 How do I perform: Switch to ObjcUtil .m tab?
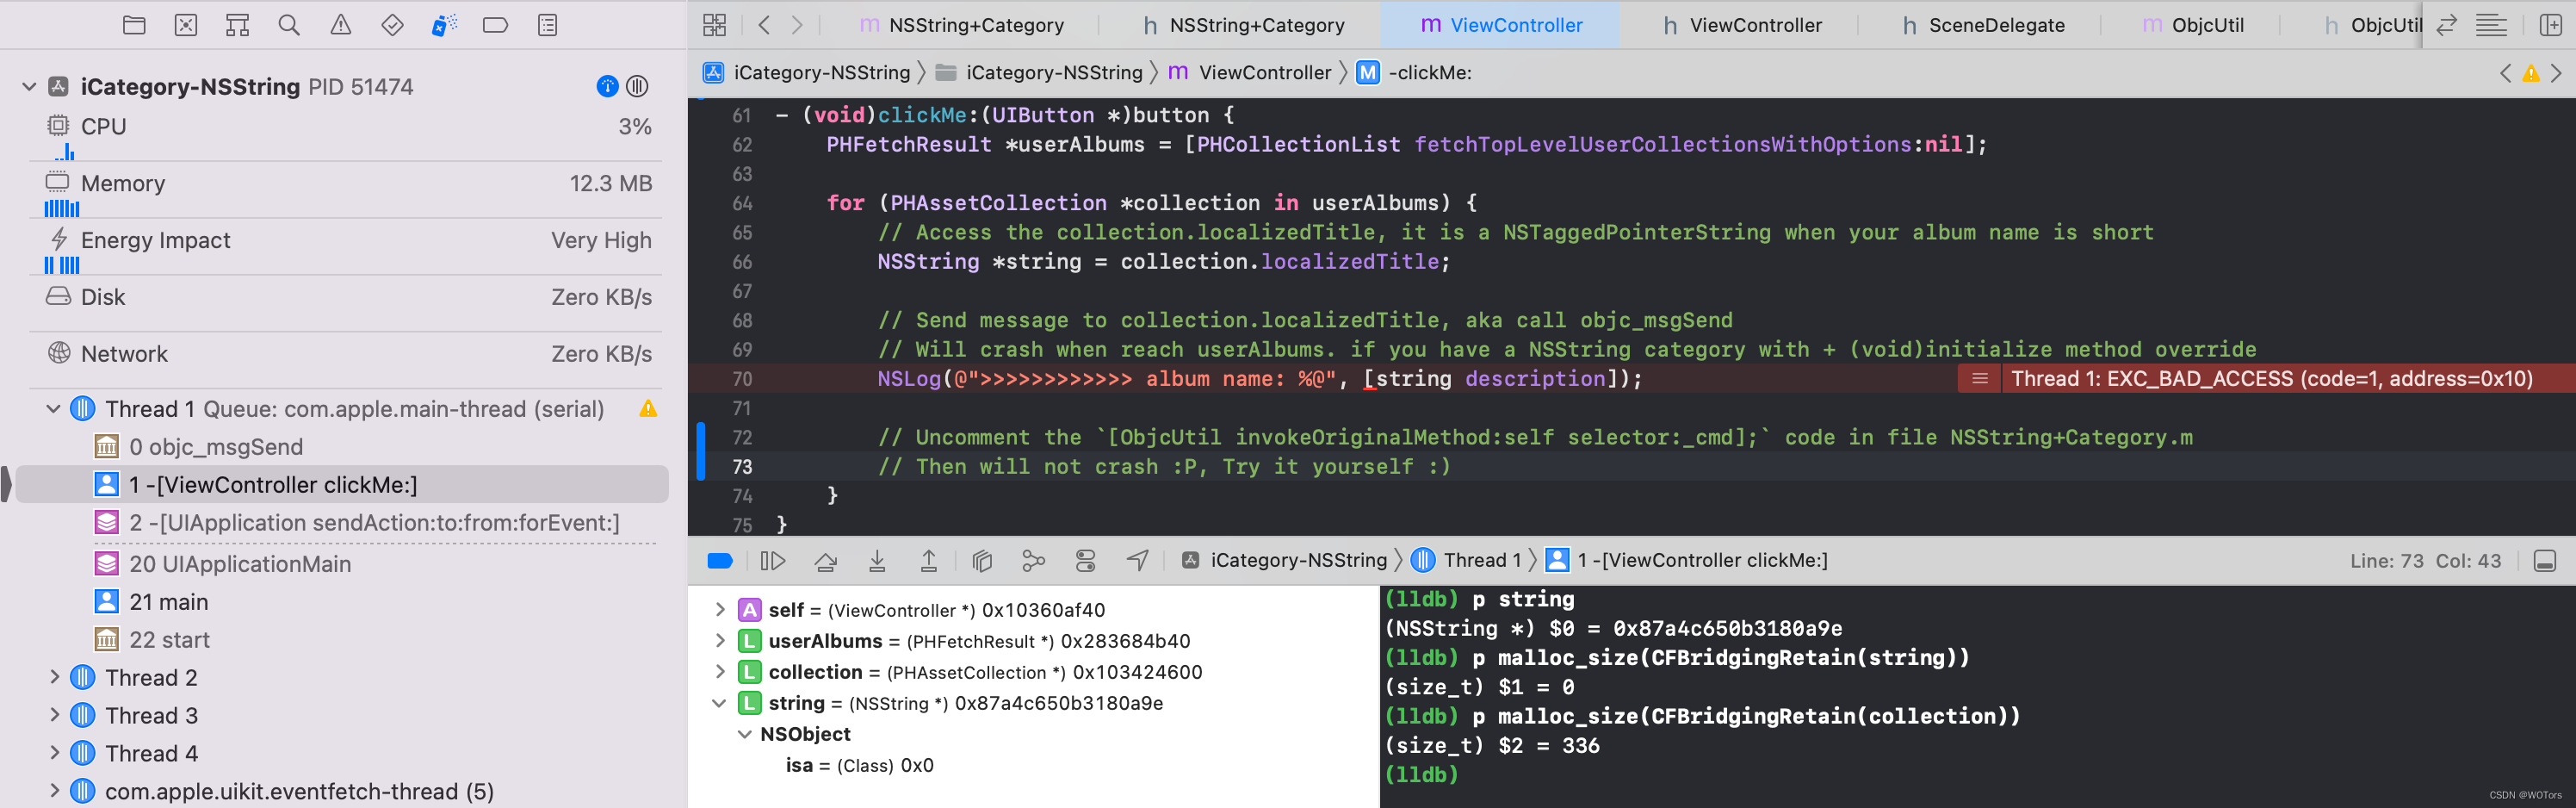click(2193, 25)
